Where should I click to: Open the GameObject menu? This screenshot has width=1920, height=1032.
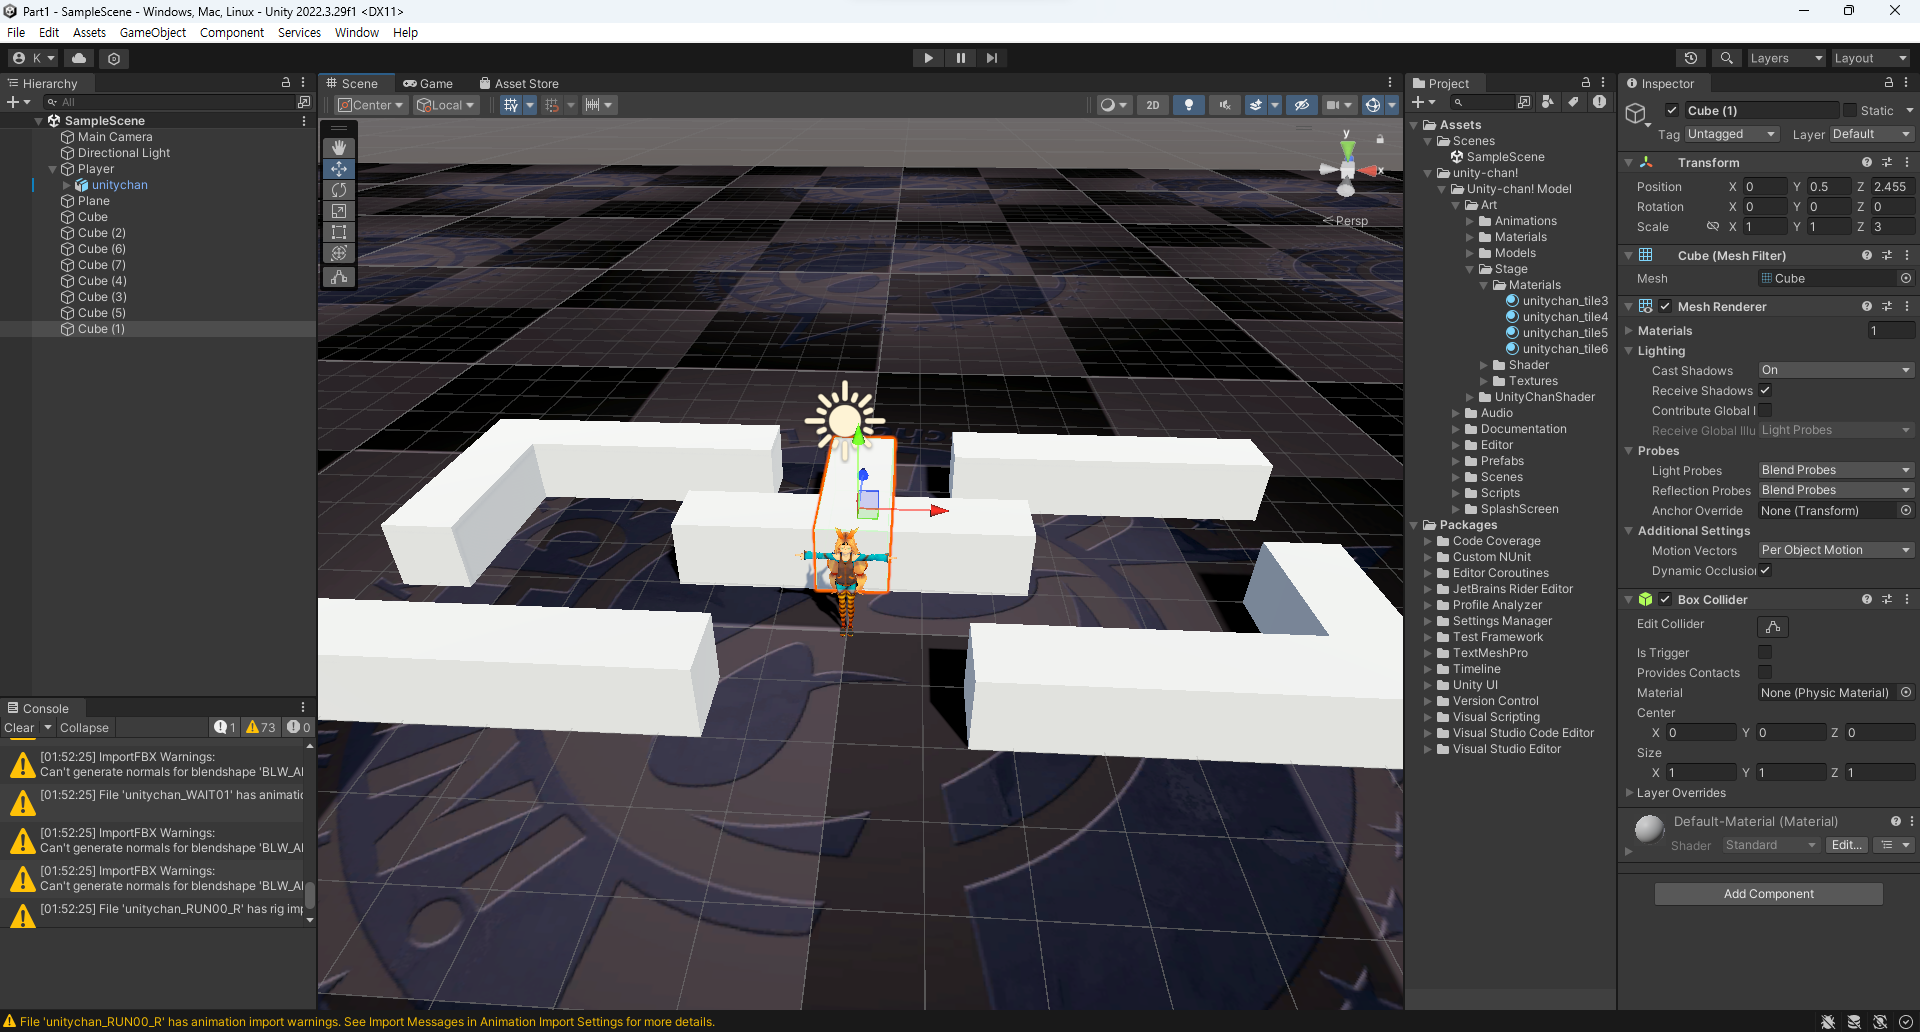click(x=152, y=32)
